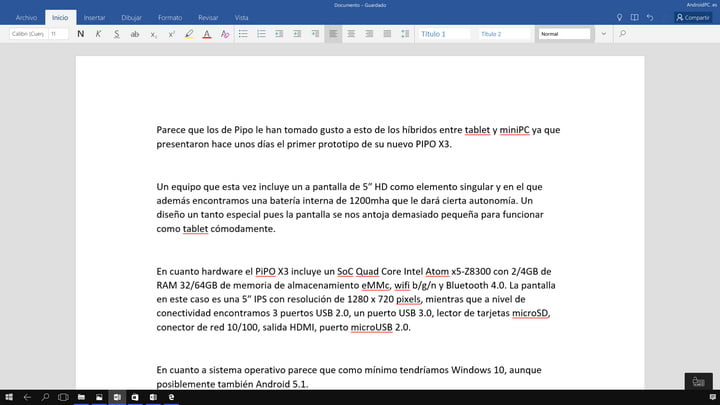Click the text highlight color pen
The height and width of the screenshot is (405, 720).
[x=189, y=34]
